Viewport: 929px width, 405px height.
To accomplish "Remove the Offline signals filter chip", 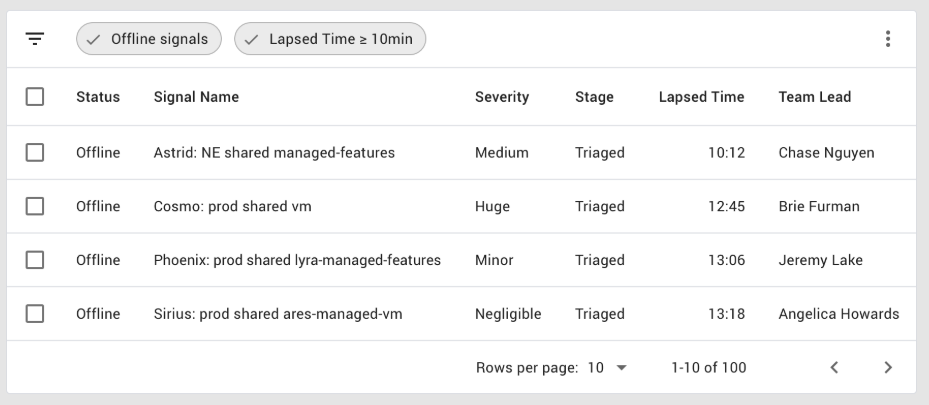I will 149,39.
